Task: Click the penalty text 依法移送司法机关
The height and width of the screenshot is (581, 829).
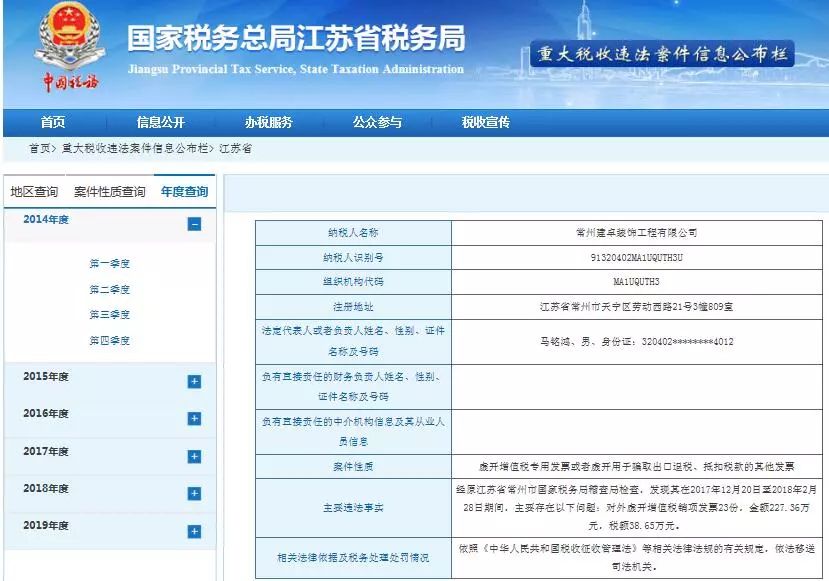Action: pos(637,558)
